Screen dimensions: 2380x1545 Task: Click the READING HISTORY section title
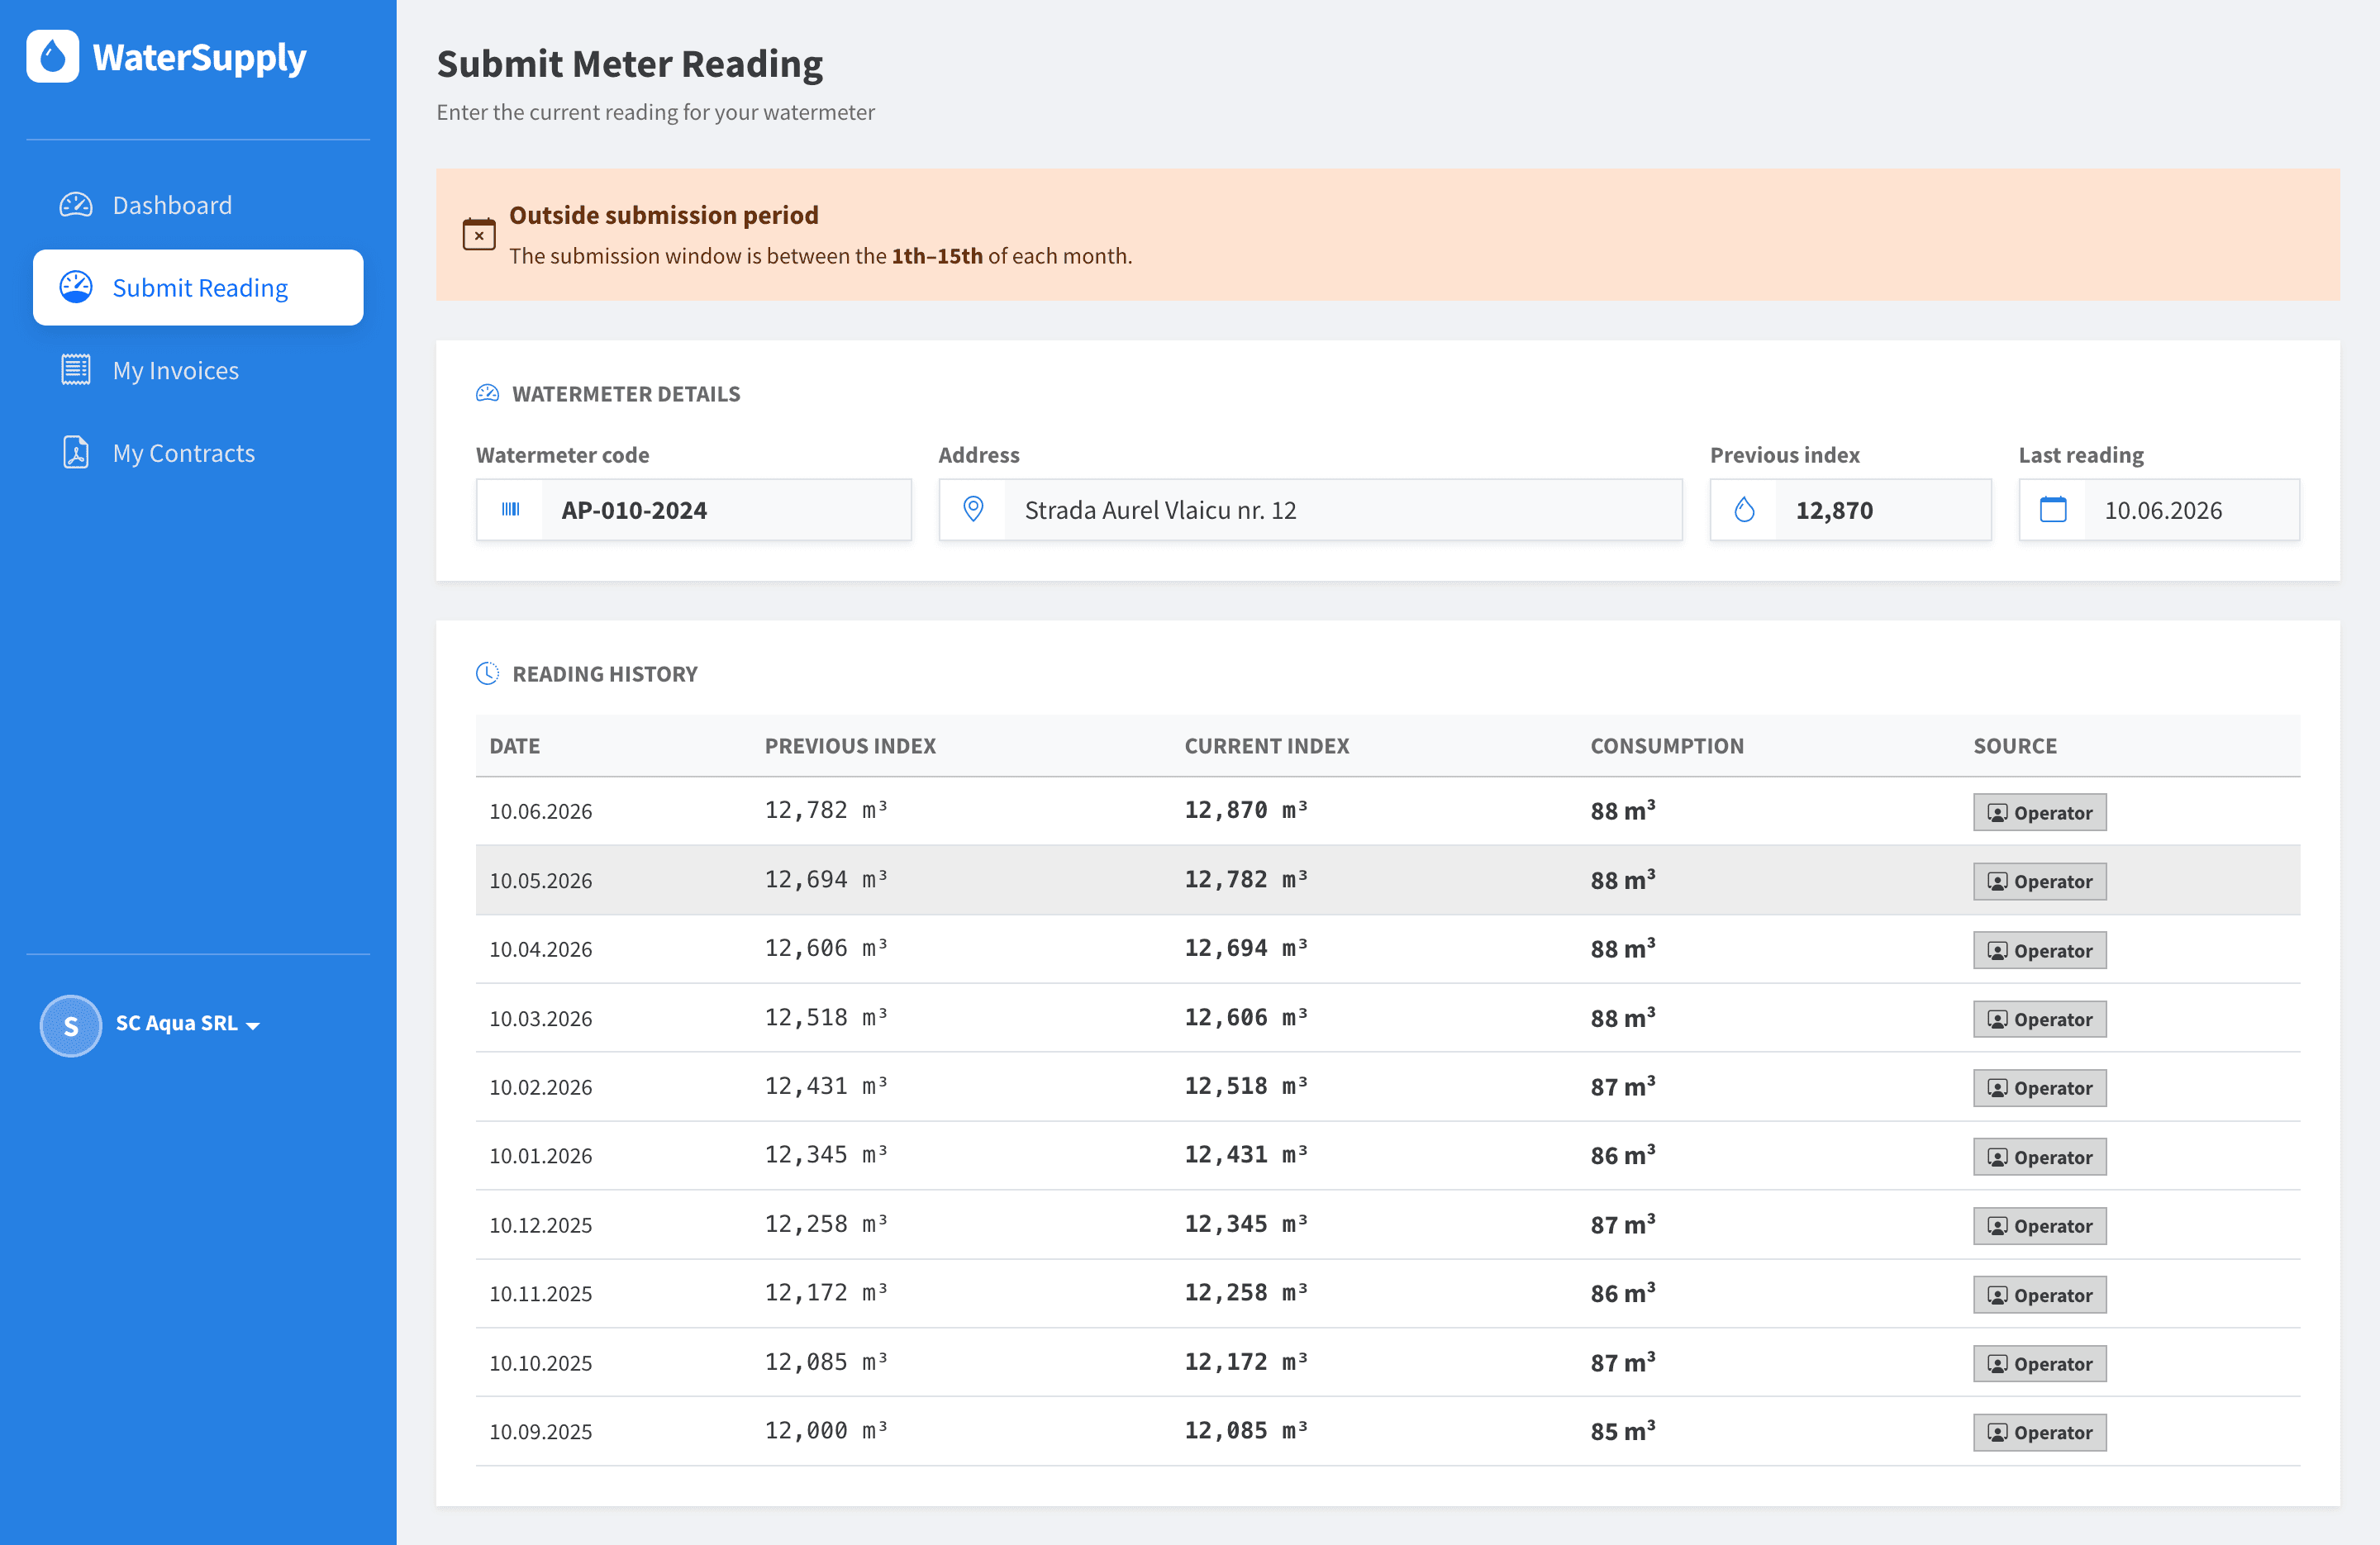pos(604,674)
